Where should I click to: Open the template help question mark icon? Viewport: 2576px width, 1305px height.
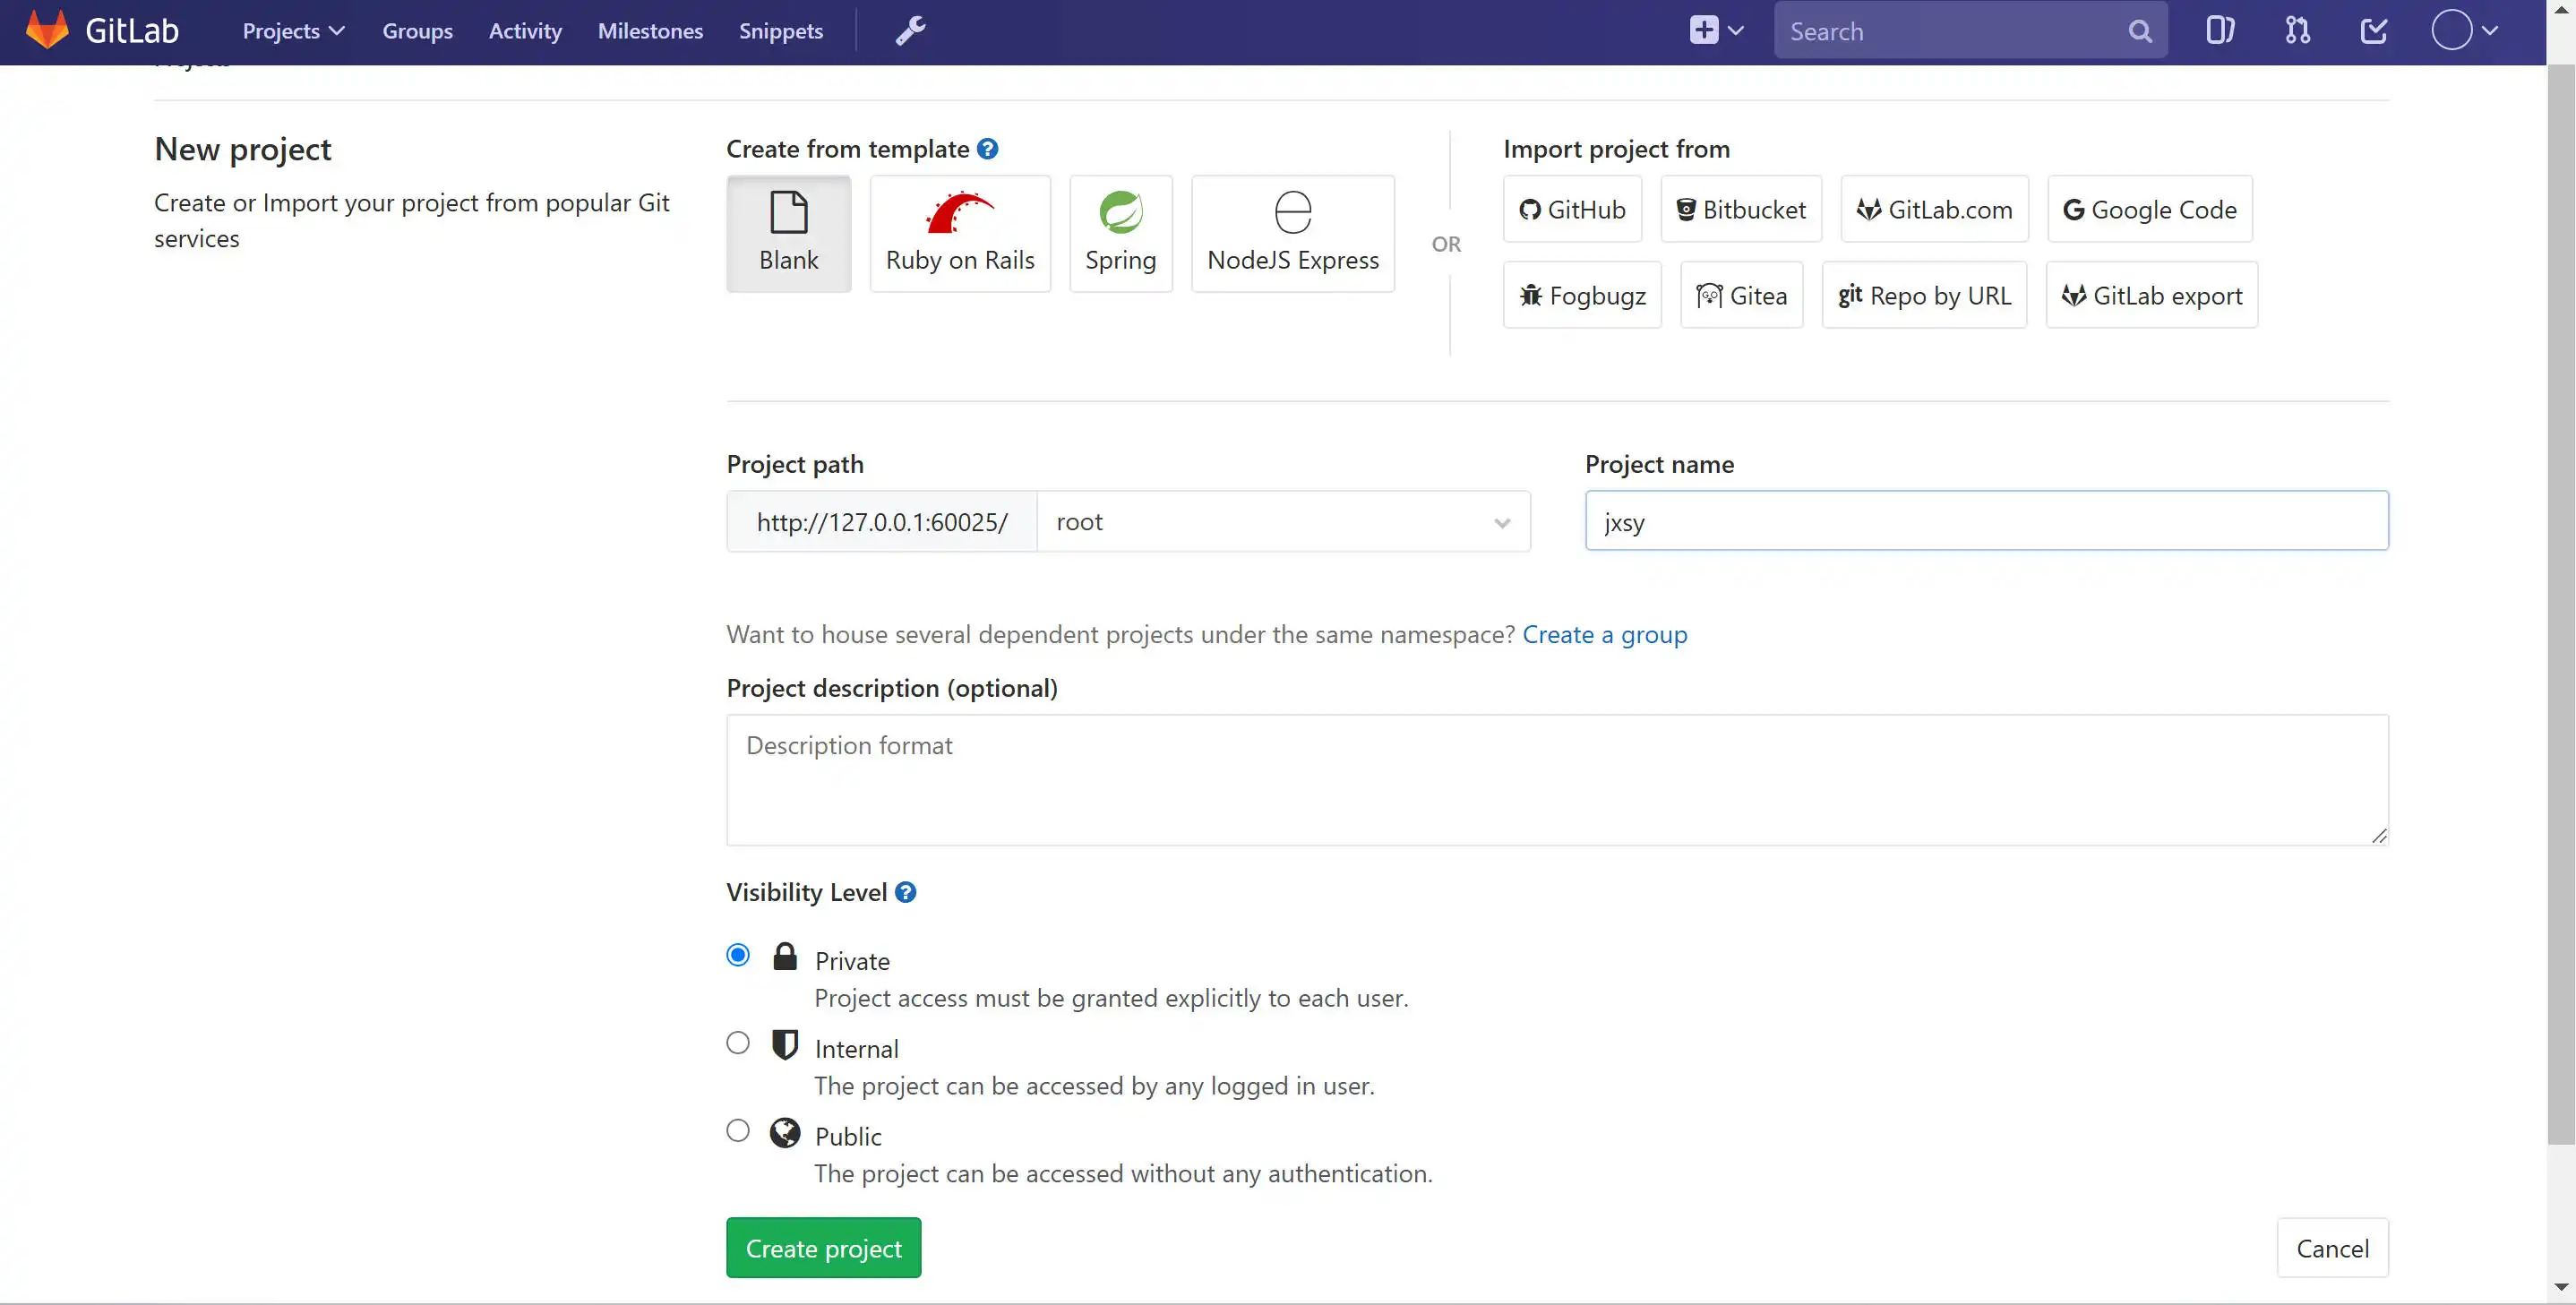click(x=987, y=149)
